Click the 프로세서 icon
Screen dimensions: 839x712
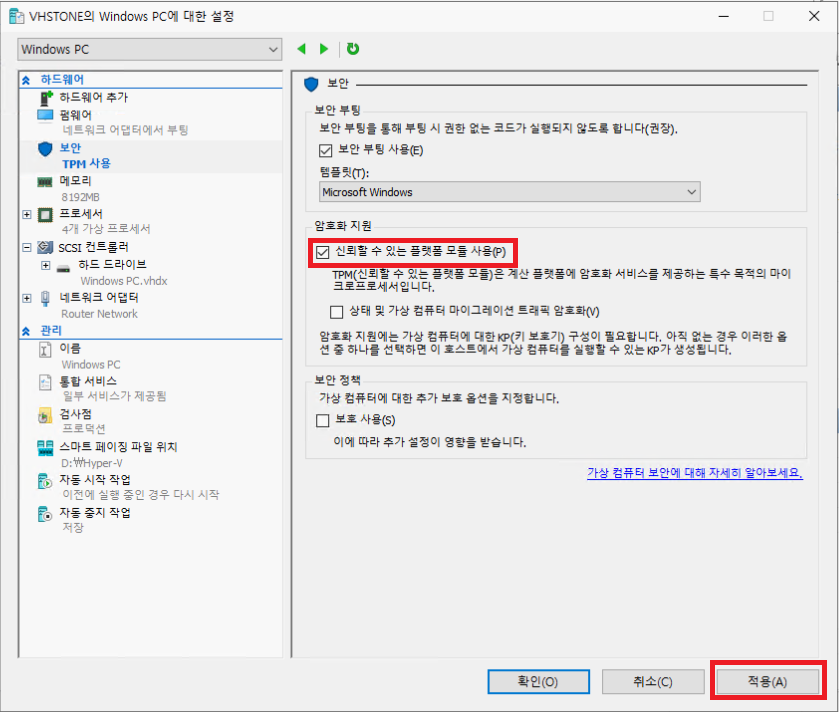[x=45, y=215]
